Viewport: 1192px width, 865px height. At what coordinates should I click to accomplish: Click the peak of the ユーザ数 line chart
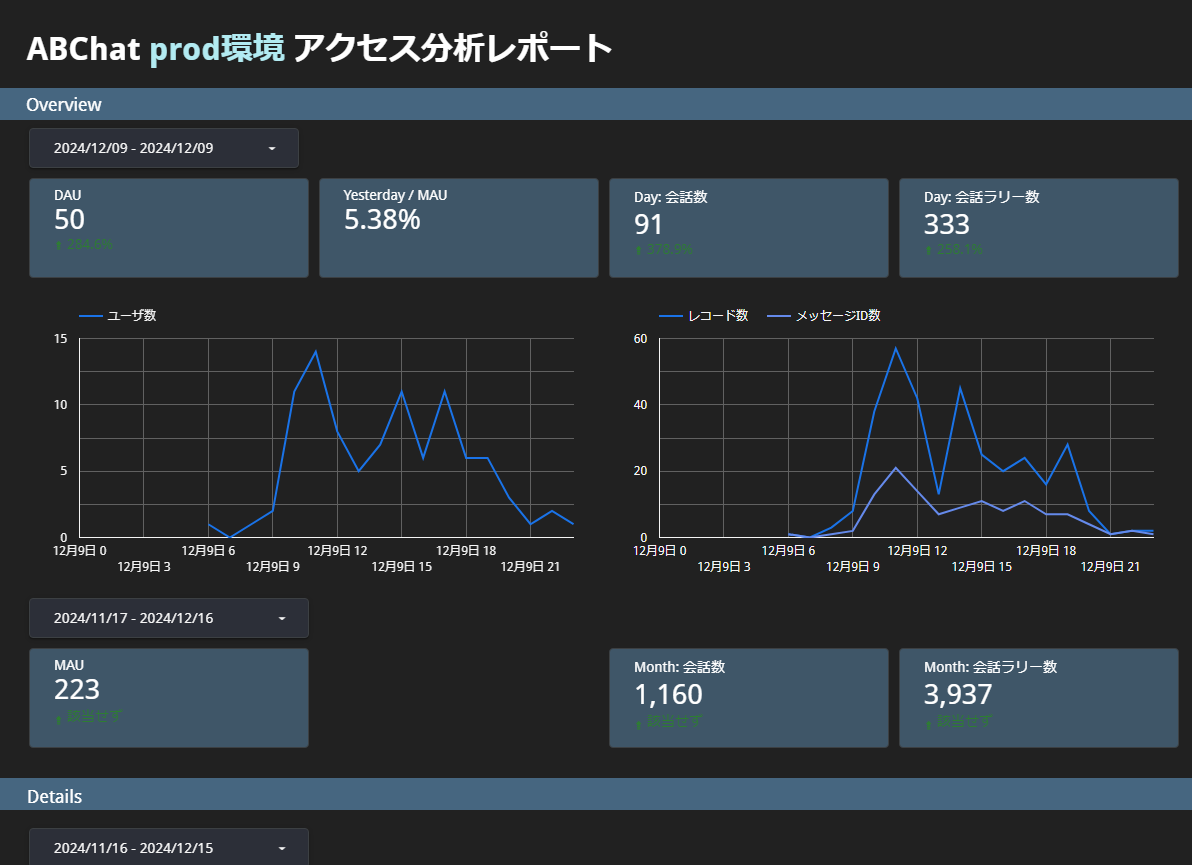[x=316, y=351]
